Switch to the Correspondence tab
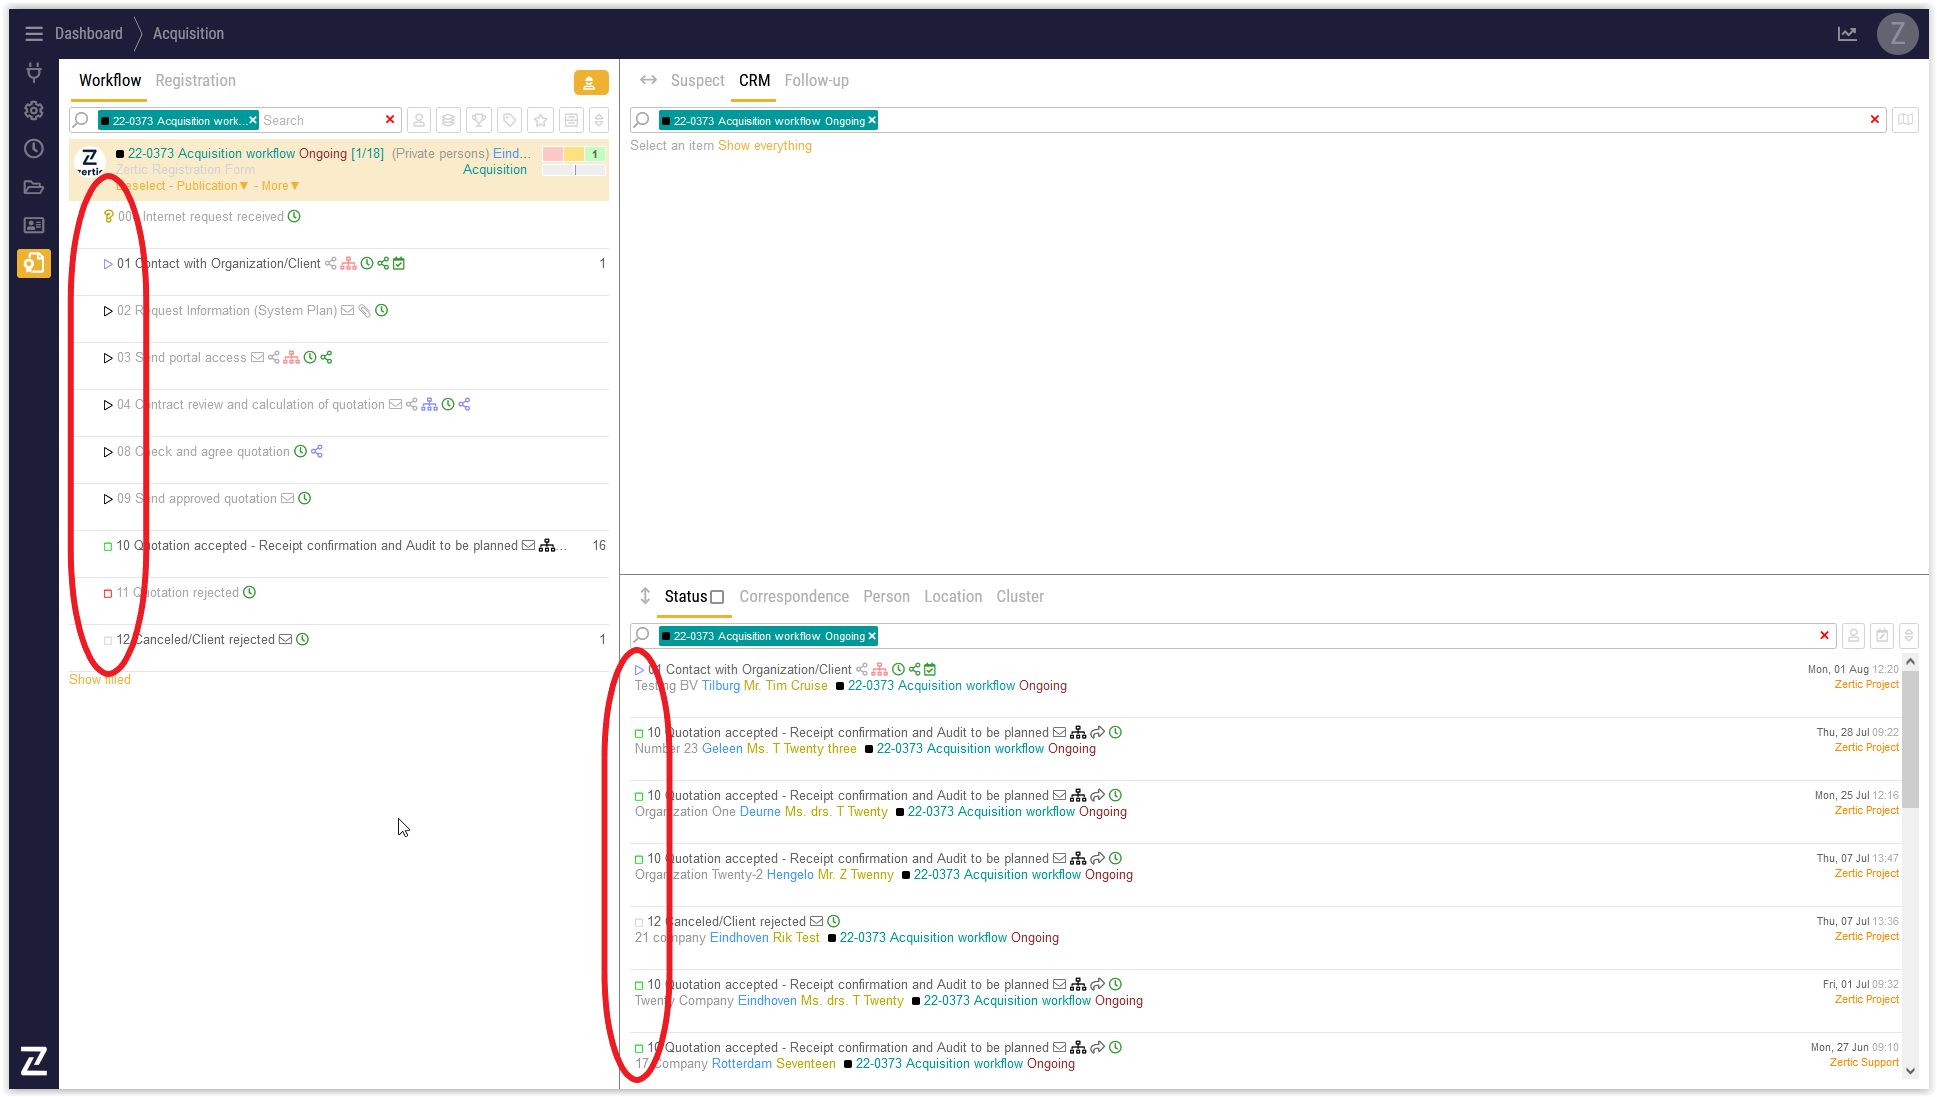Screen dimensions: 1937x1097 tap(793, 597)
